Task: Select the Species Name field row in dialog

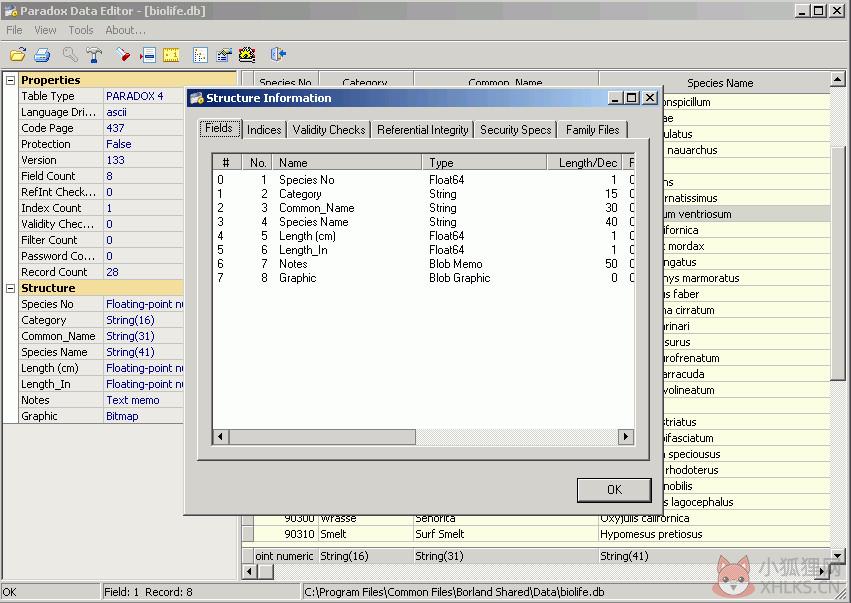Action: click(423, 222)
